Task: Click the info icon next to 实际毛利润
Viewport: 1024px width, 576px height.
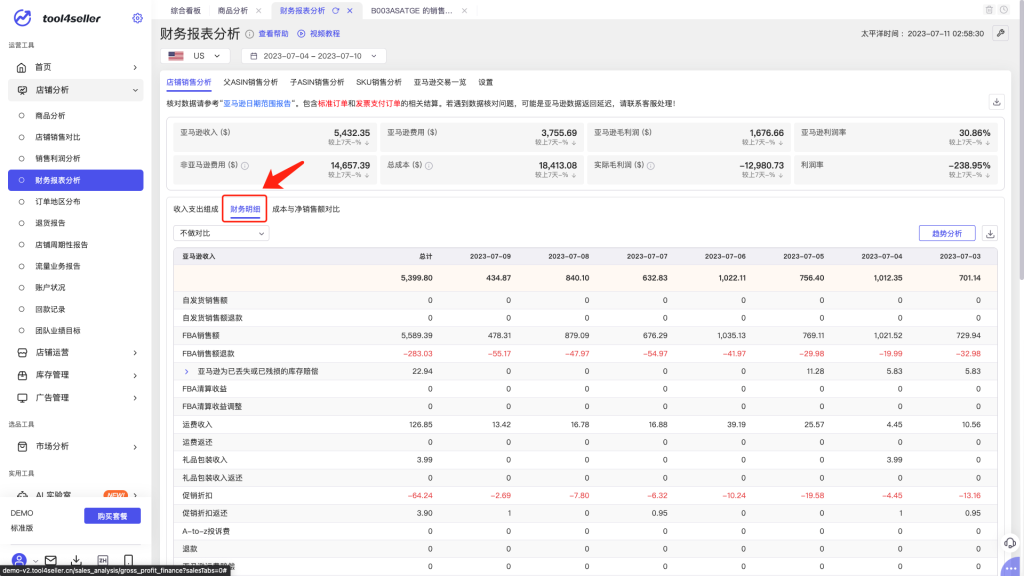Action: point(650,166)
